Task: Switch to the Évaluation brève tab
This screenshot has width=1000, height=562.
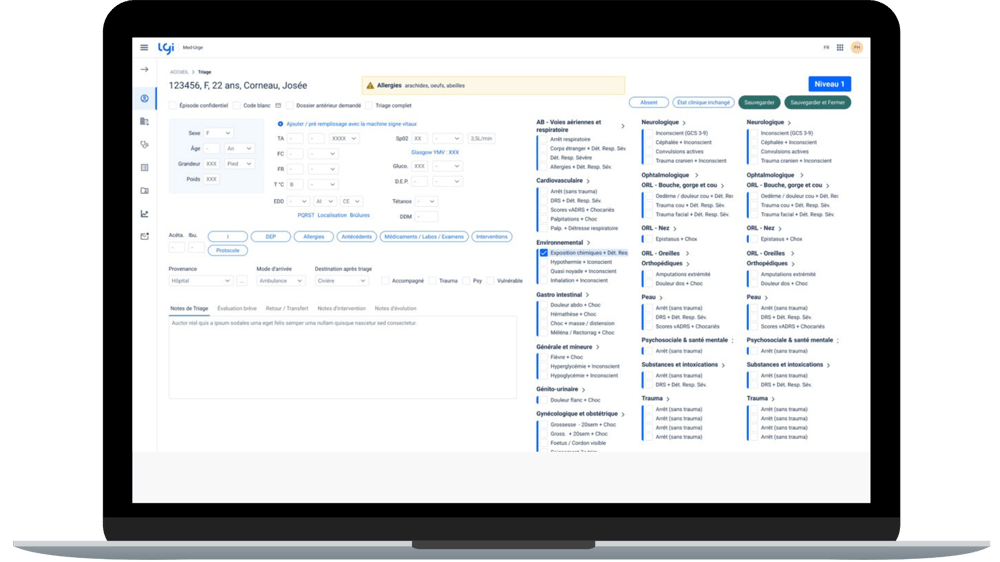Action: (x=237, y=308)
